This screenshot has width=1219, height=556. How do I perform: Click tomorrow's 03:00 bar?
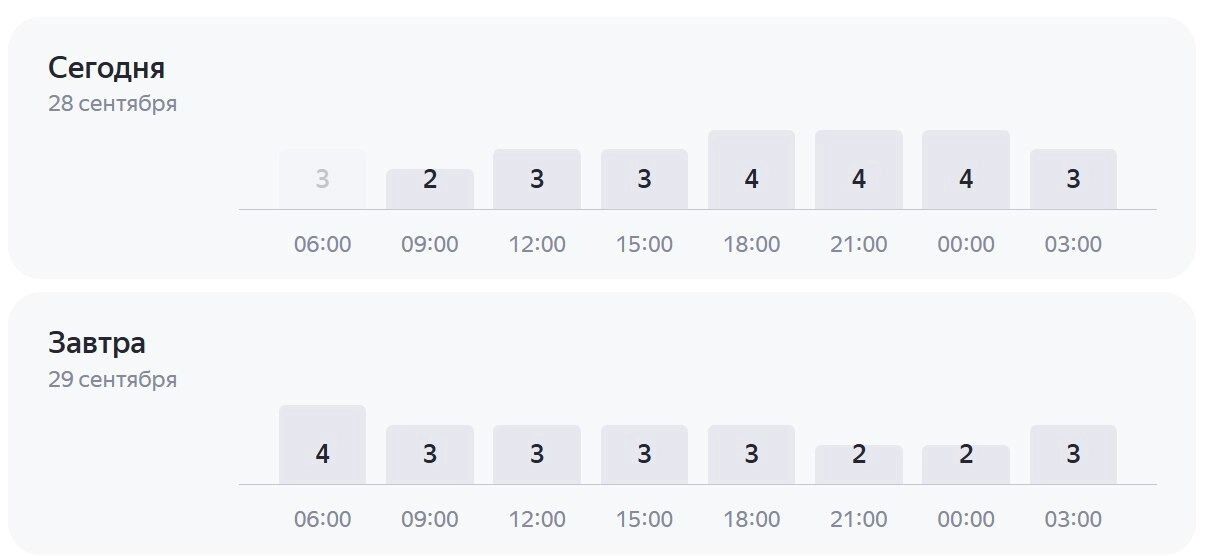(x=1073, y=454)
